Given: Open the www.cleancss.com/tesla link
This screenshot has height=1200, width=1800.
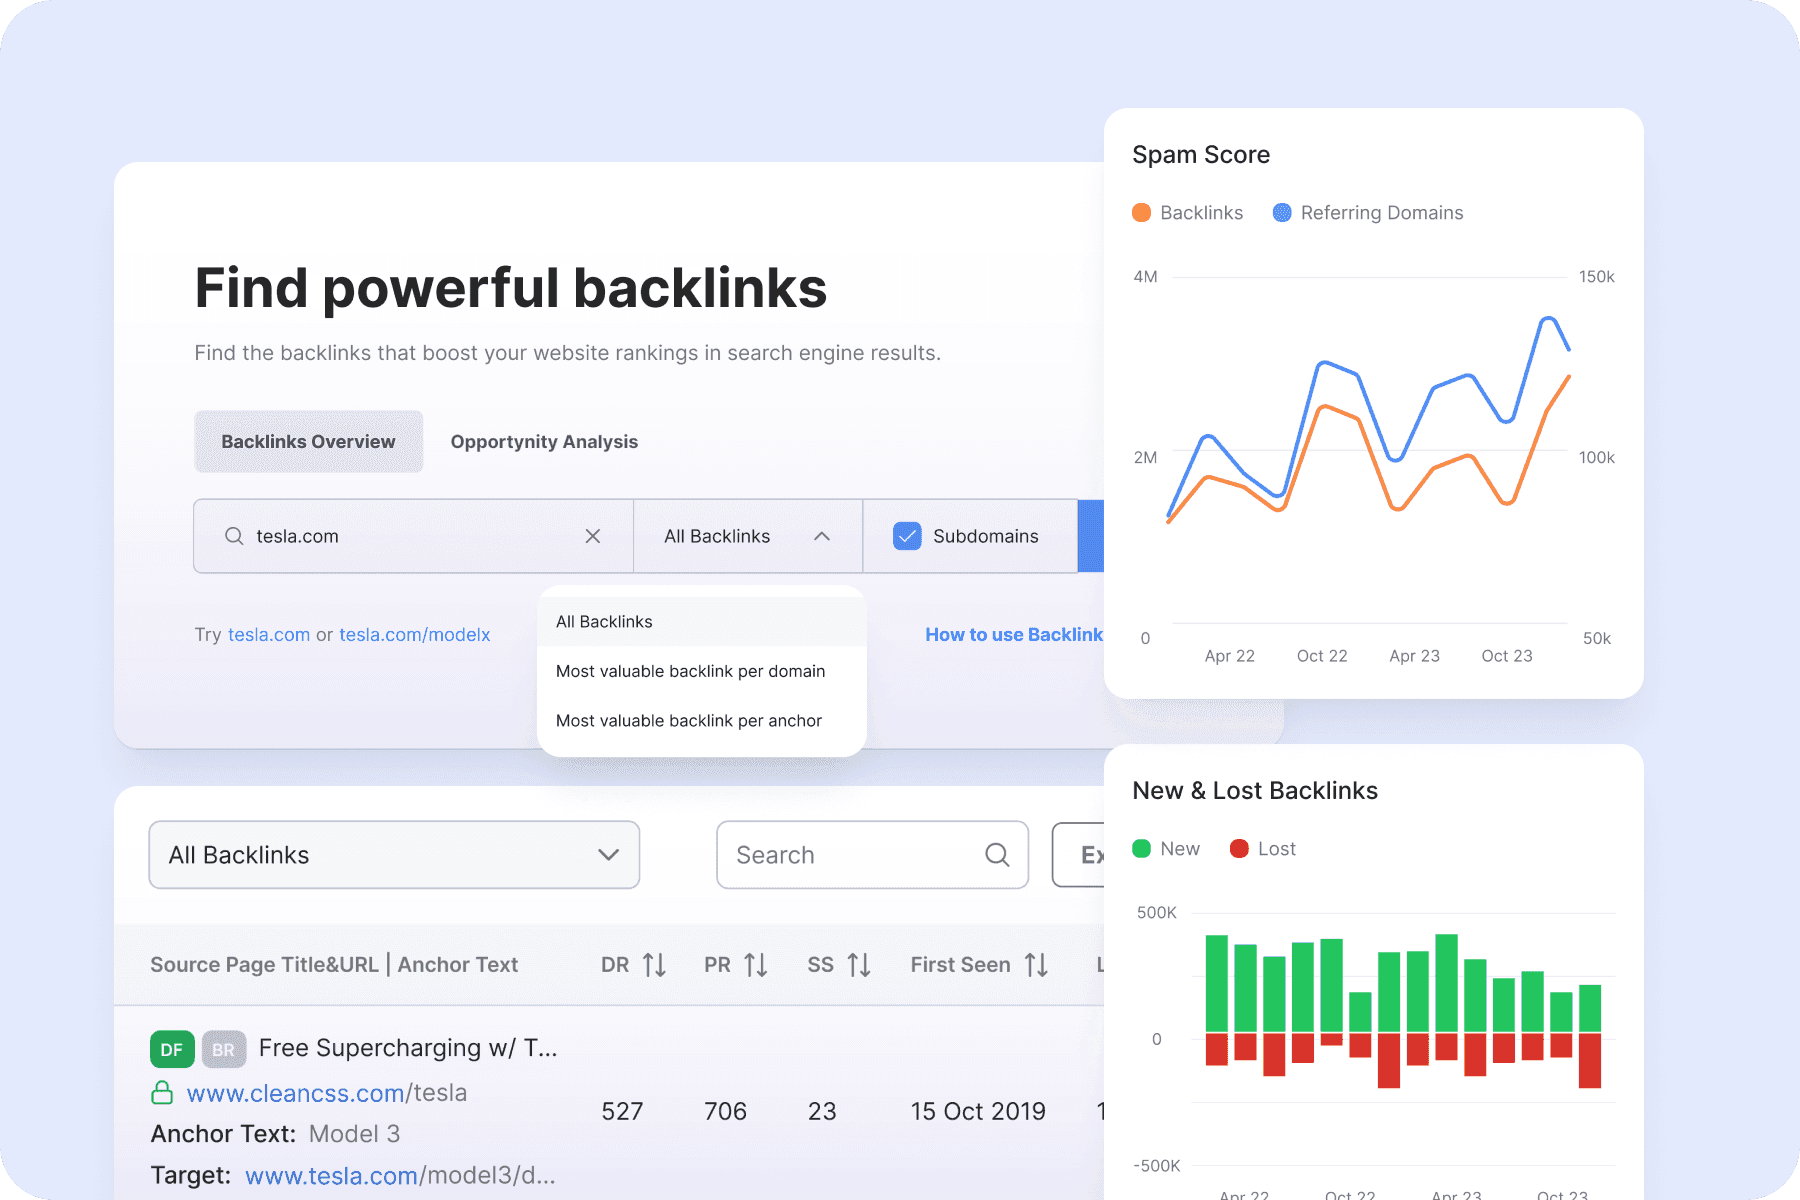Looking at the screenshot, I should [327, 1093].
